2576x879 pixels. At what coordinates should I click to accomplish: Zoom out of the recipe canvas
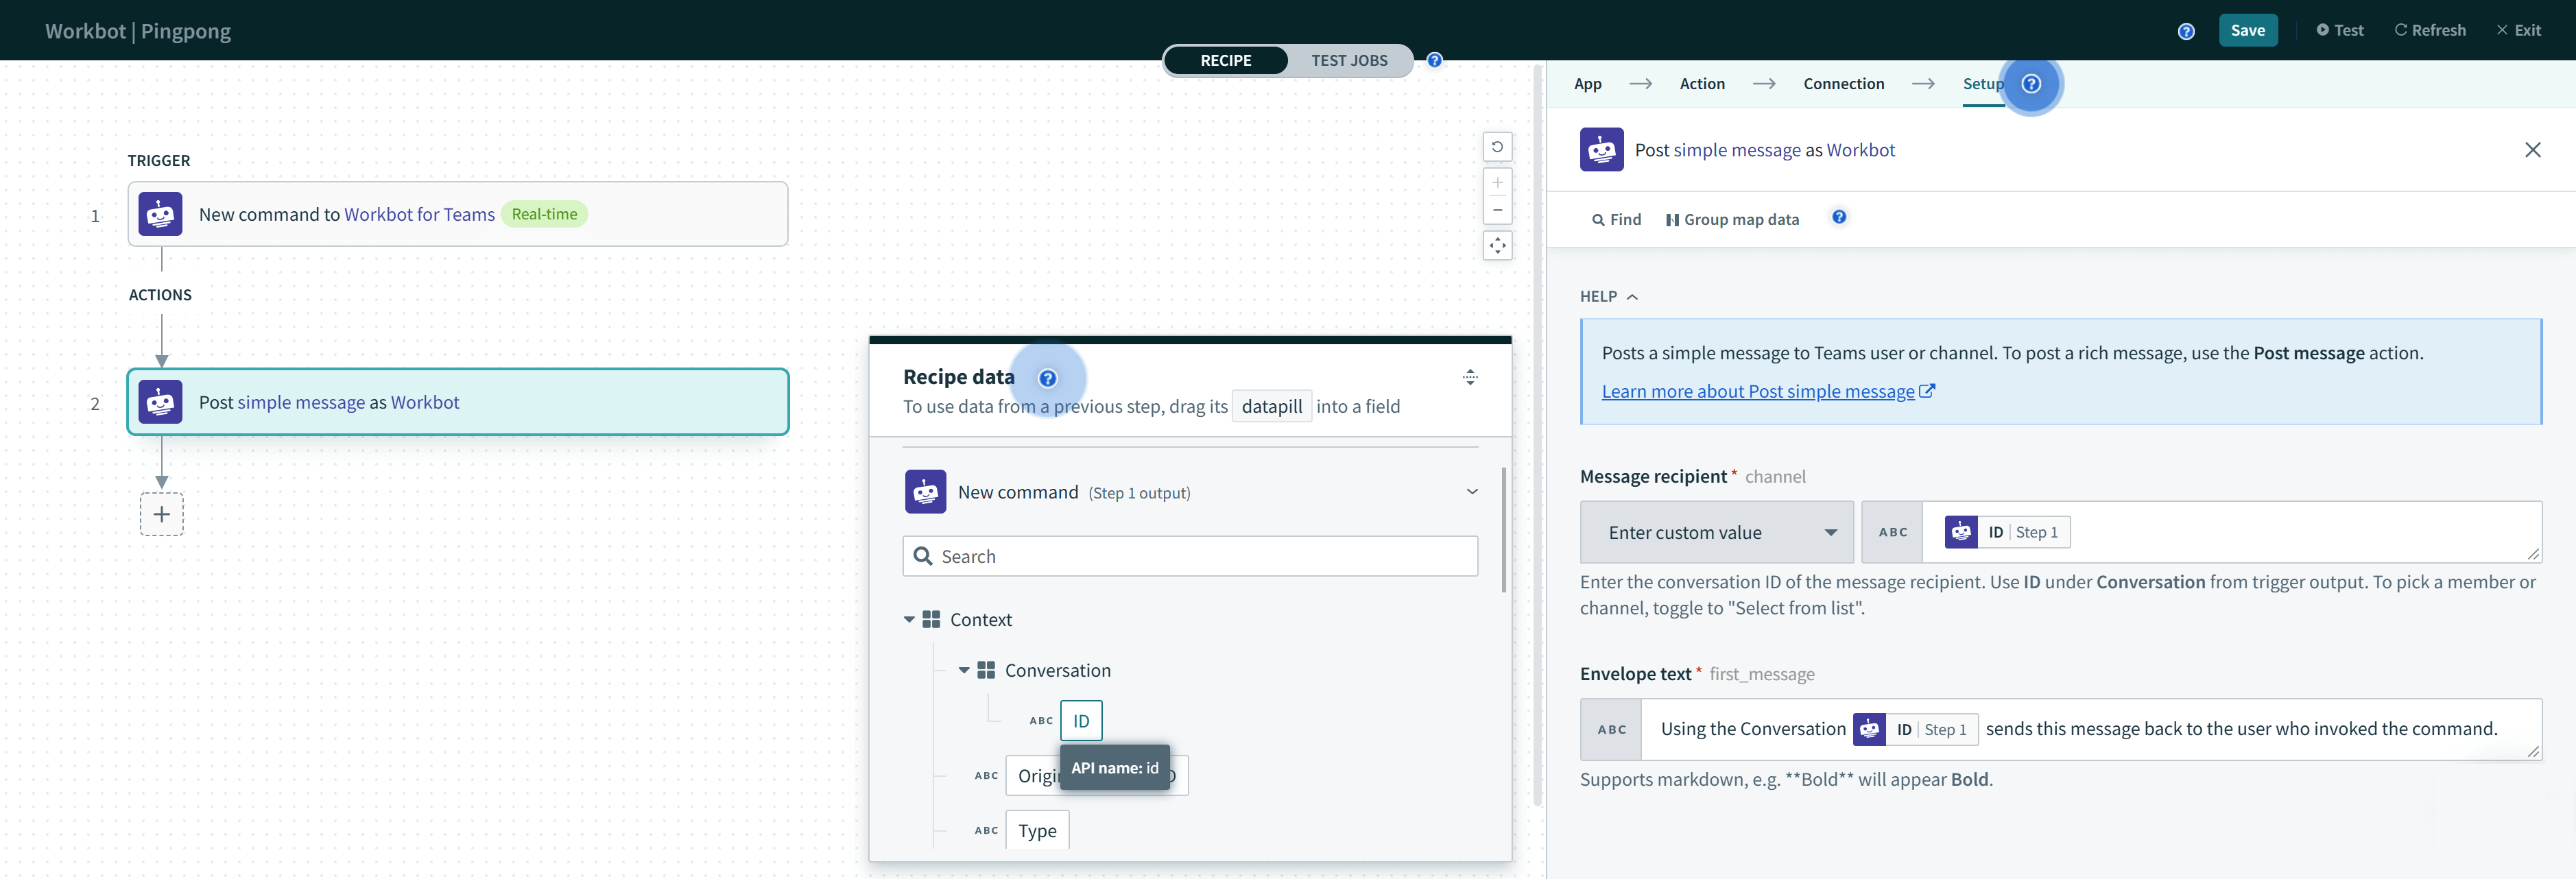(1497, 210)
